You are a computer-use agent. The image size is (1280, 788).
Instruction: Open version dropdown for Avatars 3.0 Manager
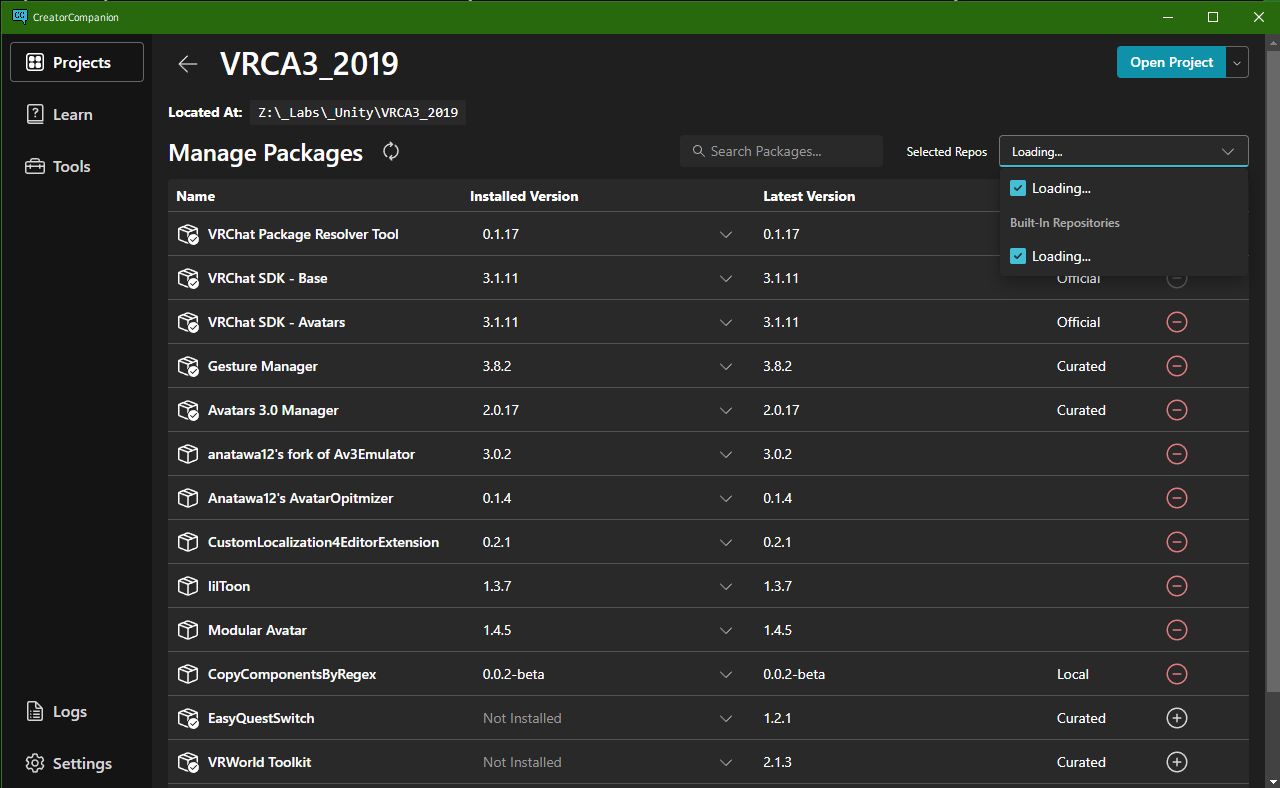[x=726, y=410]
